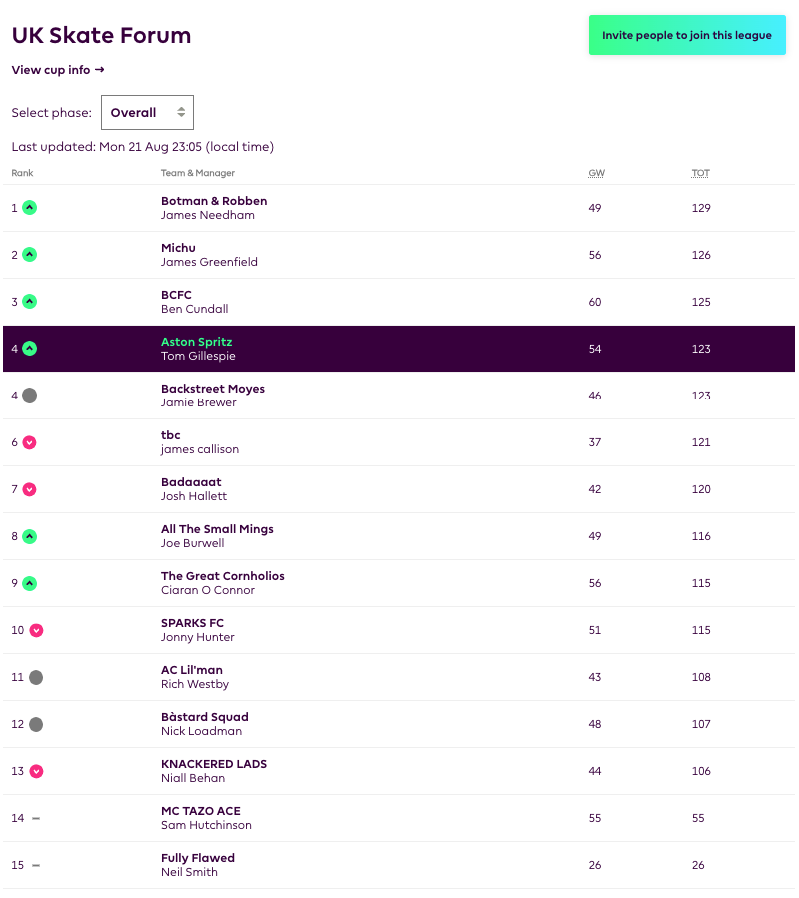Image resolution: width=799 pixels, height=898 pixels.
Task: Open the Fully Flawed team page
Action: pos(198,858)
